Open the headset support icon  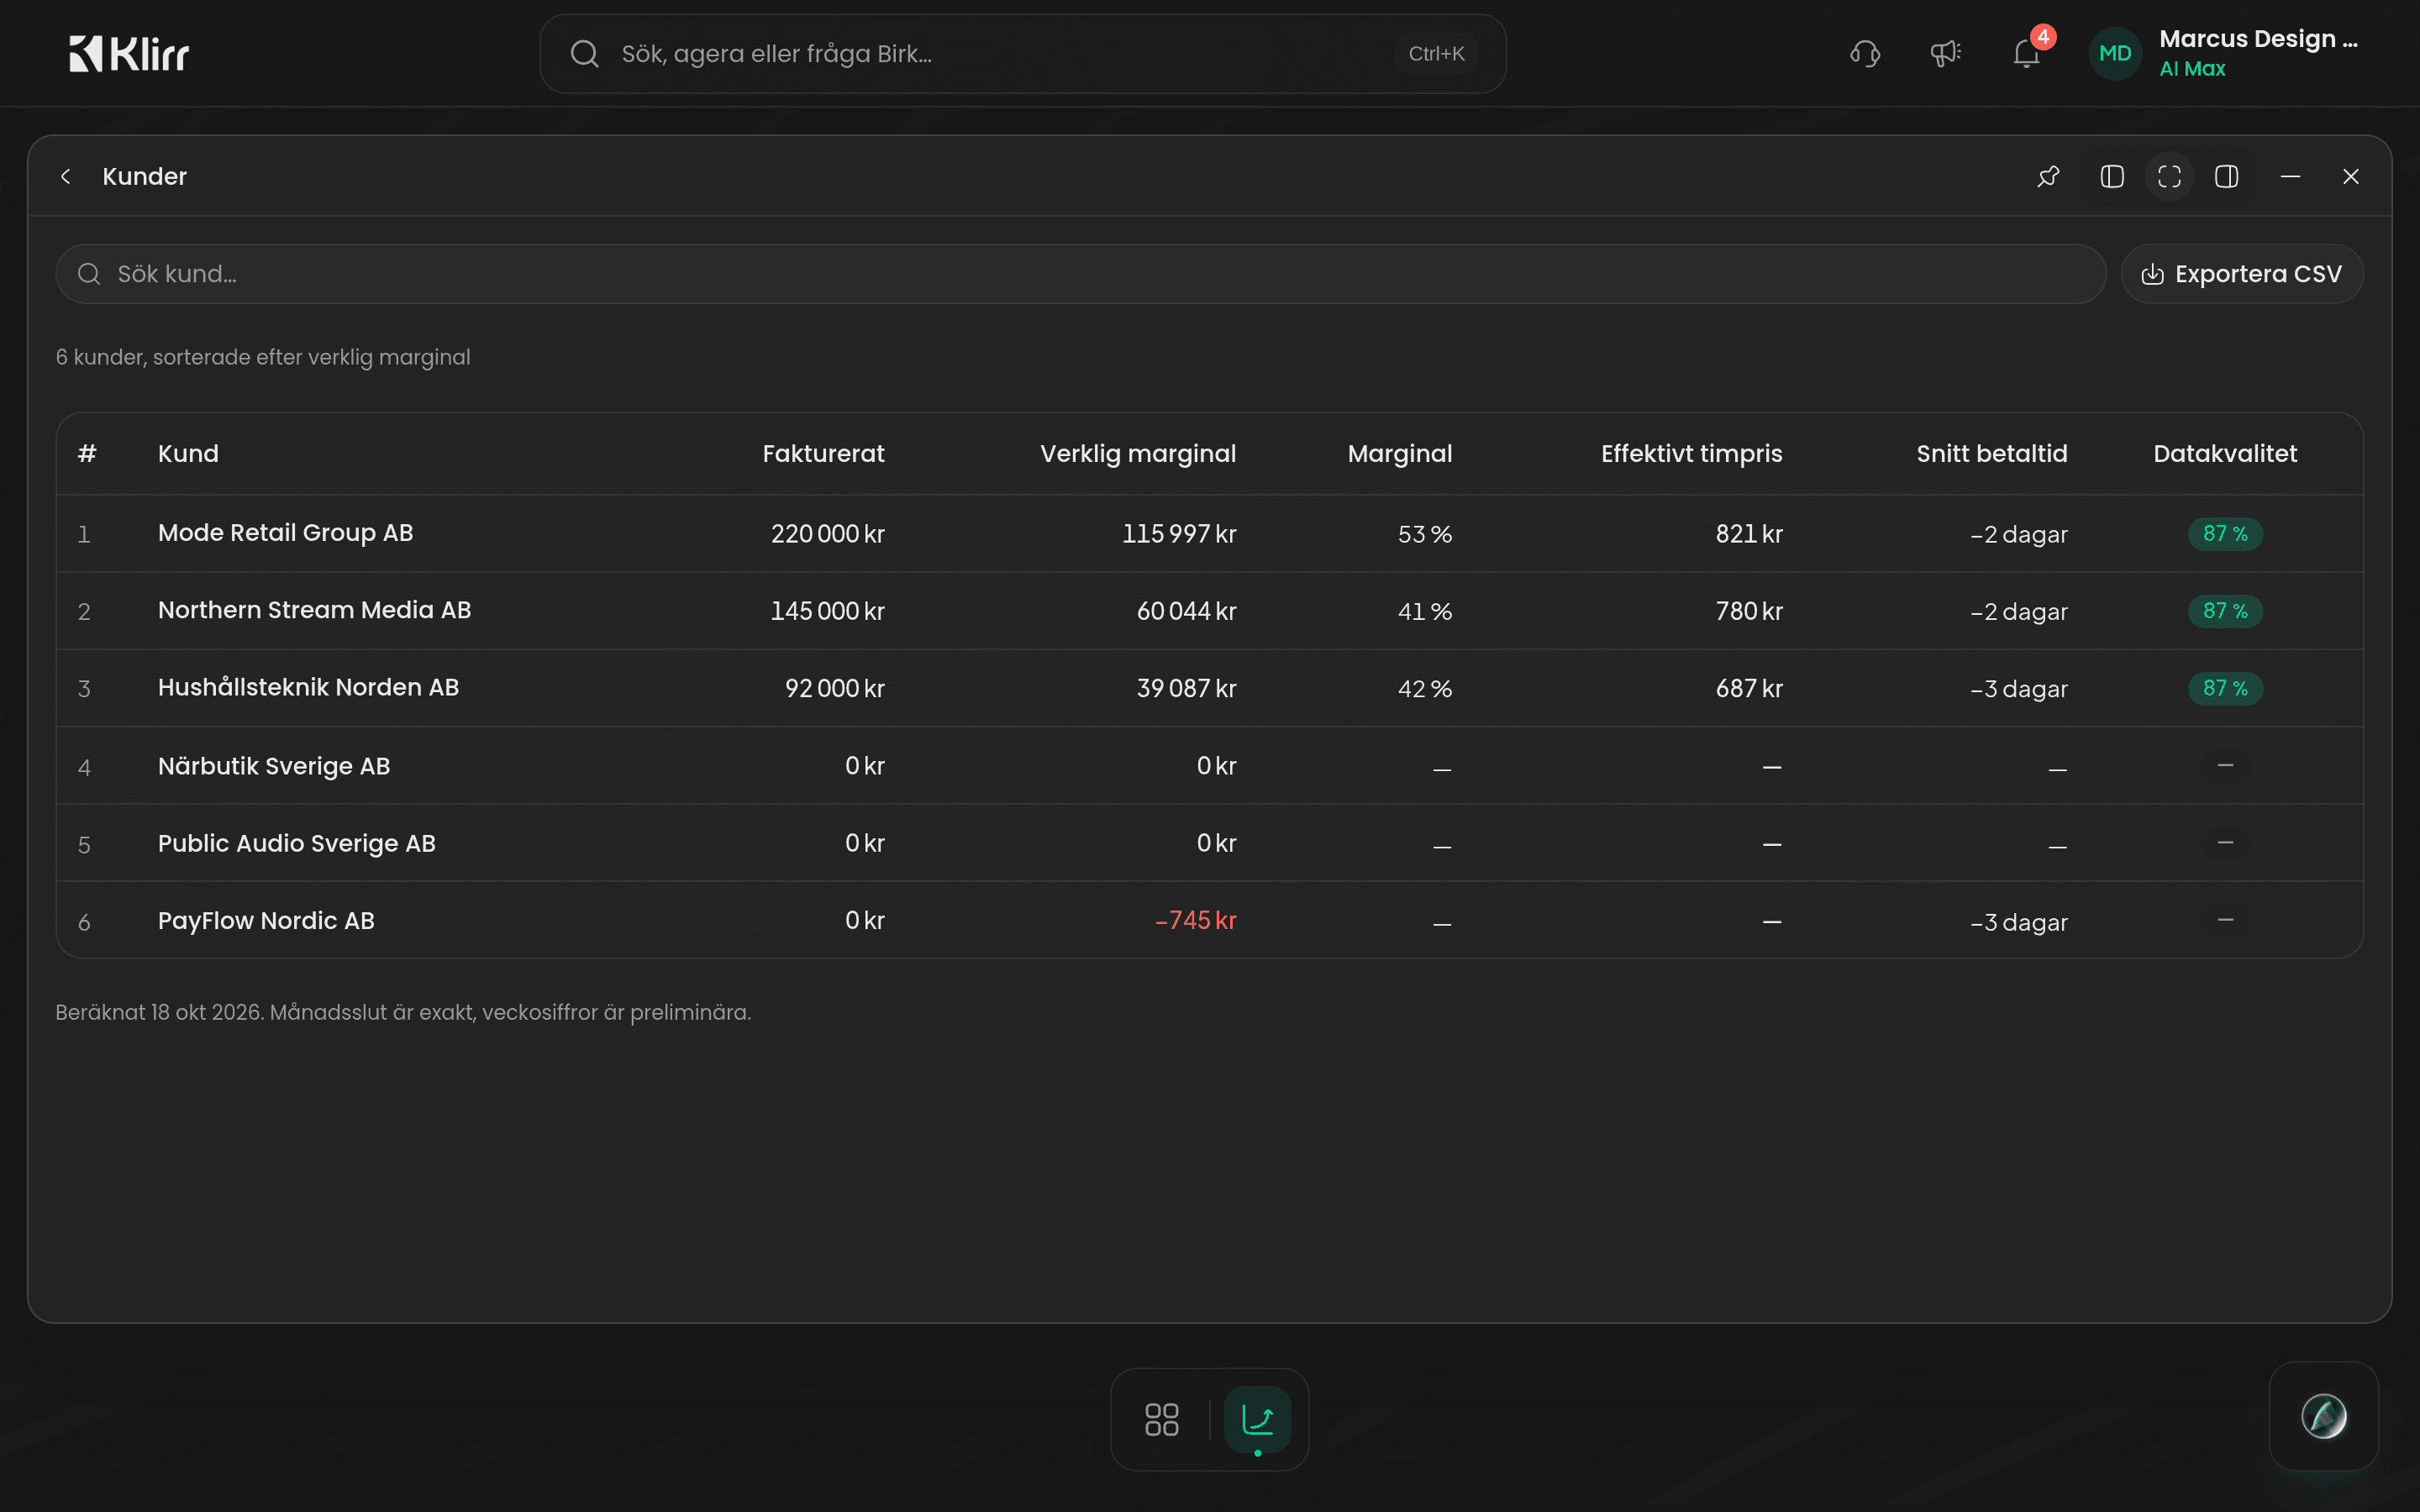pos(1865,54)
